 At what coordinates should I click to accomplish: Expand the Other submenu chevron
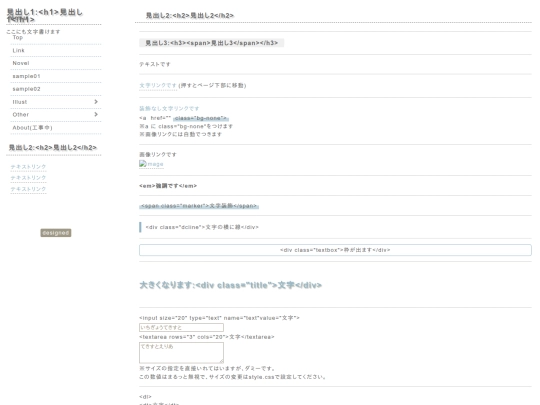coord(96,114)
